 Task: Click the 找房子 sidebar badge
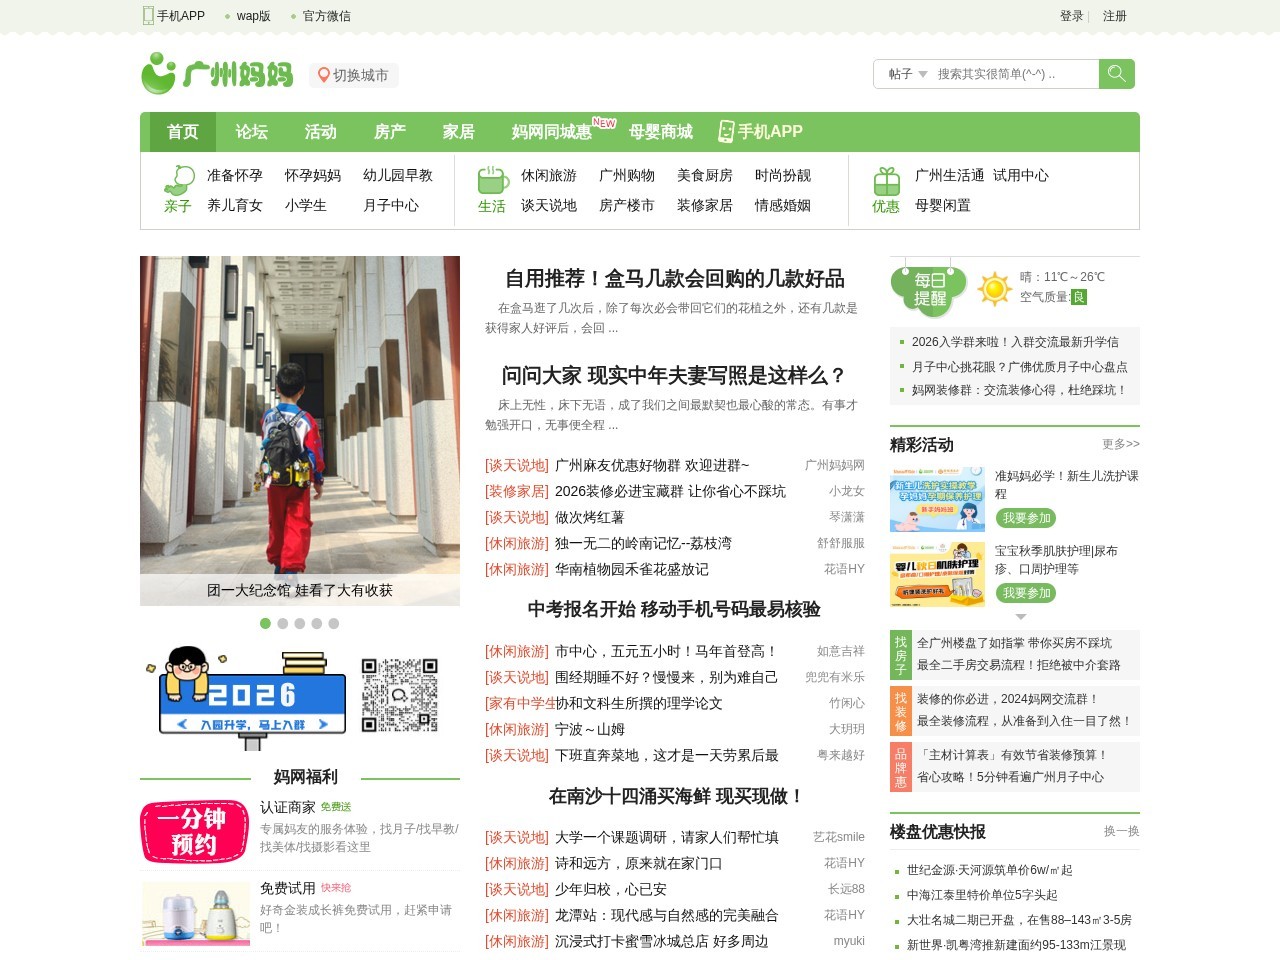(899, 653)
